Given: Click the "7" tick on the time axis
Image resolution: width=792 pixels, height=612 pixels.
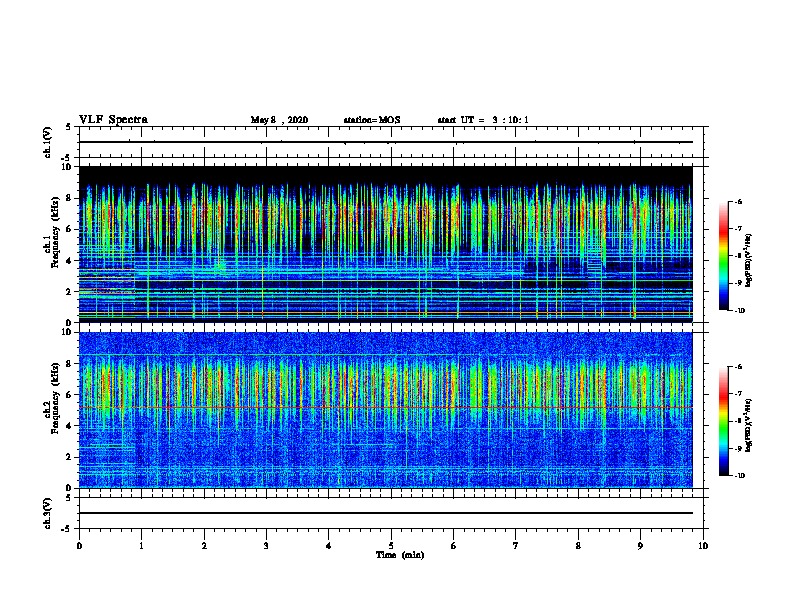Looking at the screenshot, I should (x=516, y=546).
